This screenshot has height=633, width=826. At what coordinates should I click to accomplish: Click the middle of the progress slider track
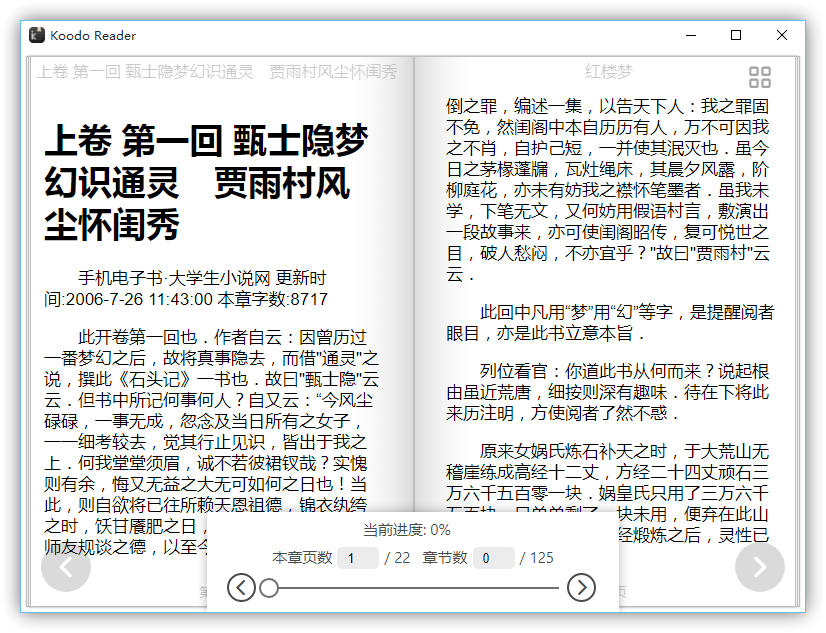pyautogui.click(x=414, y=588)
